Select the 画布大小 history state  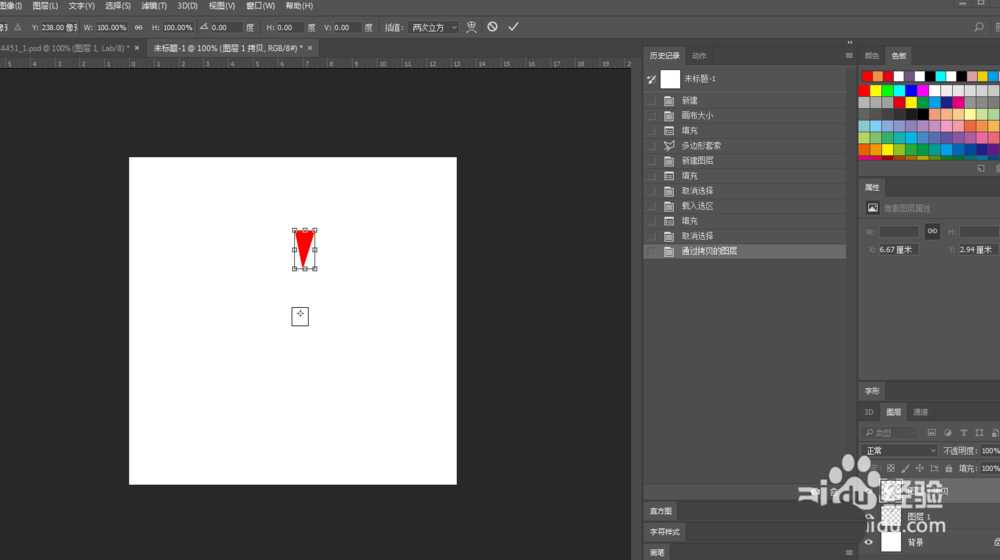(x=697, y=116)
